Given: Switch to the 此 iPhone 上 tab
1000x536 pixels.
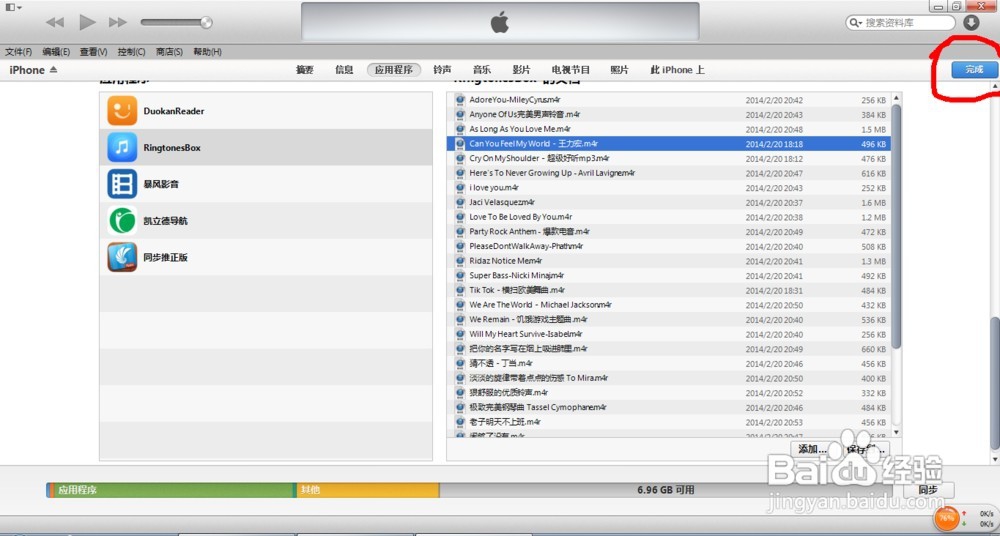Looking at the screenshot, I should pos(677,70).
